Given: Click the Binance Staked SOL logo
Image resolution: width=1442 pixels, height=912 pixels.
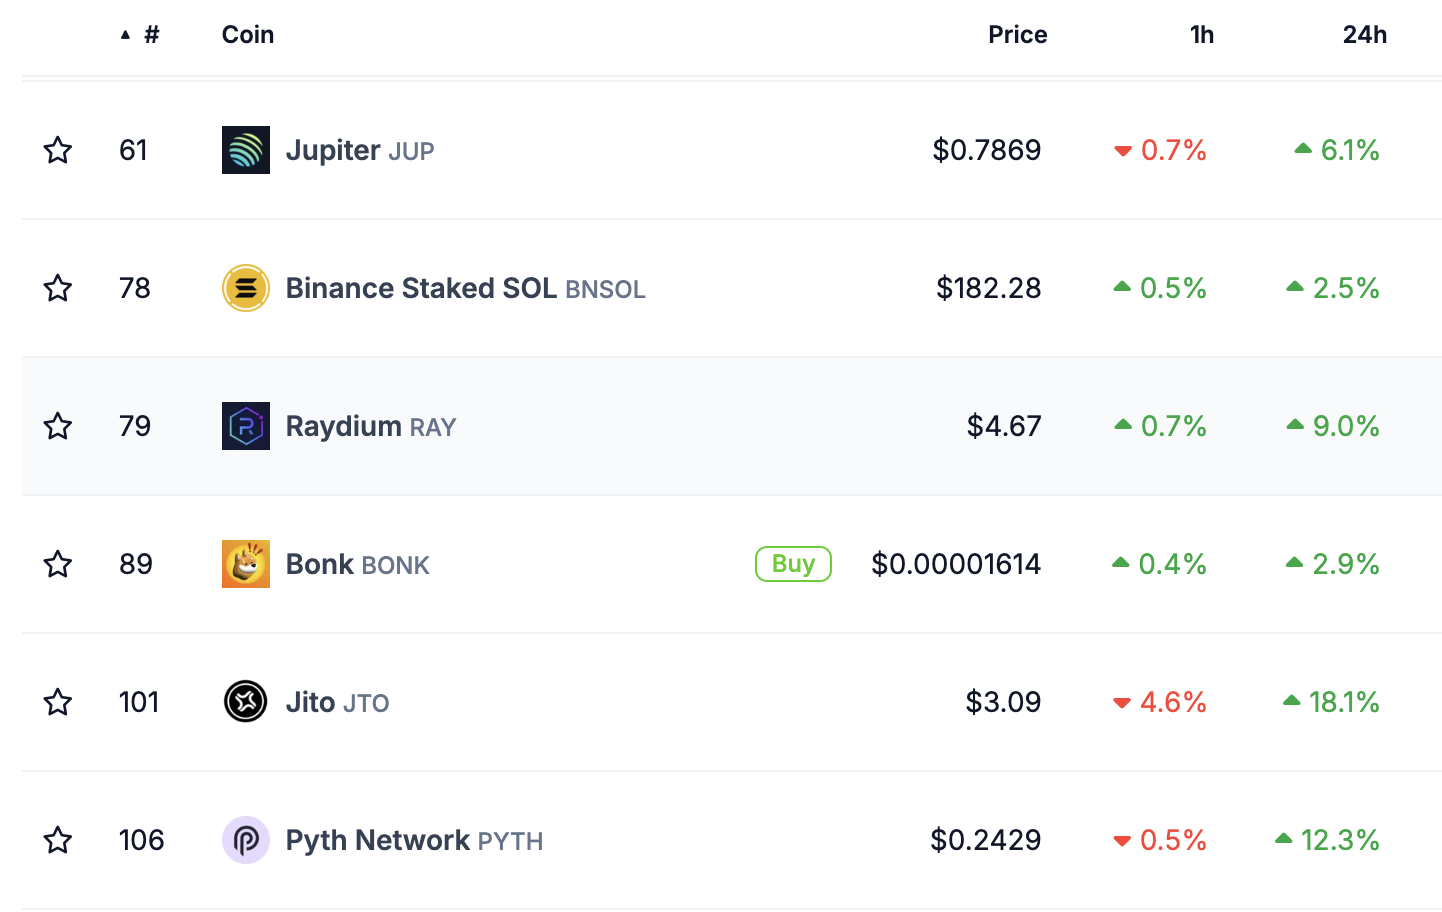Looking at the screenshot, I should 246,288.
